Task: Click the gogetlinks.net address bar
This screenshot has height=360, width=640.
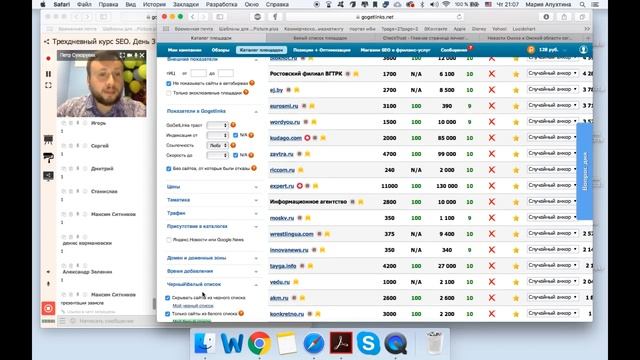Action: pos(375,17)
